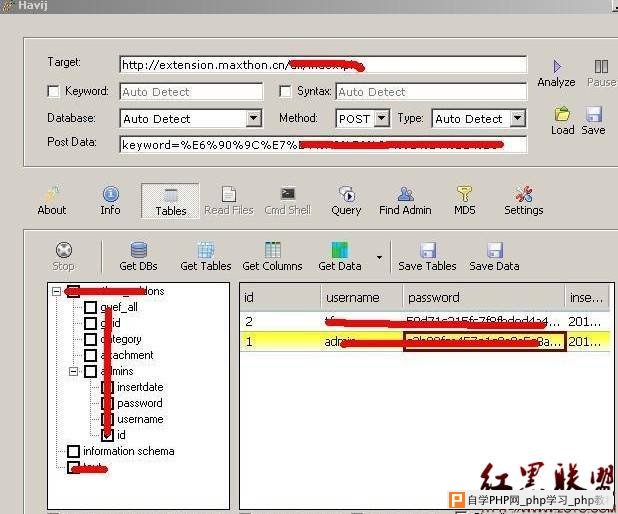Image resolution: width=618 pixels, height=514 pixels.
Task: Select the username column in tree
Action: [140, 419]
